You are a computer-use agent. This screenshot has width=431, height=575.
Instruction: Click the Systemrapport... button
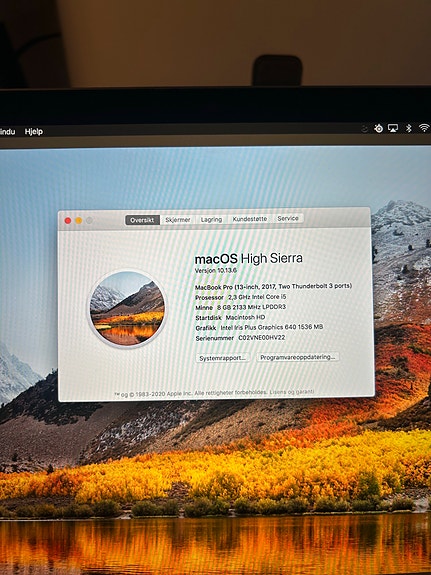click(x=222, y=358)
